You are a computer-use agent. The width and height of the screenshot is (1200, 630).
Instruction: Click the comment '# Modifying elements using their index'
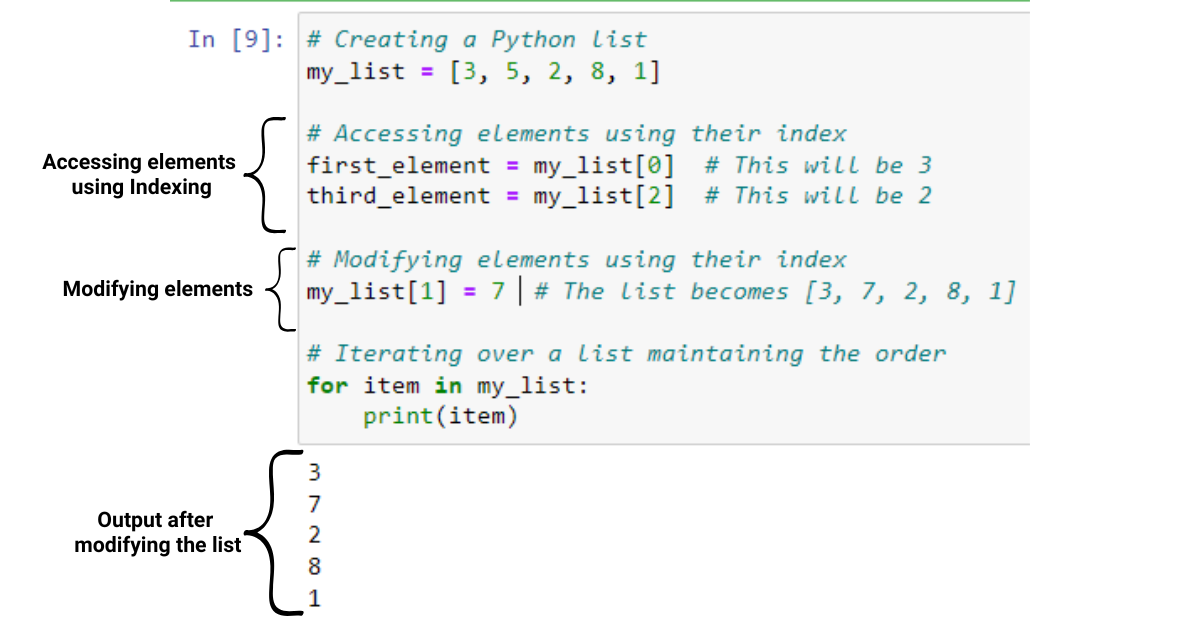(577, 260)
